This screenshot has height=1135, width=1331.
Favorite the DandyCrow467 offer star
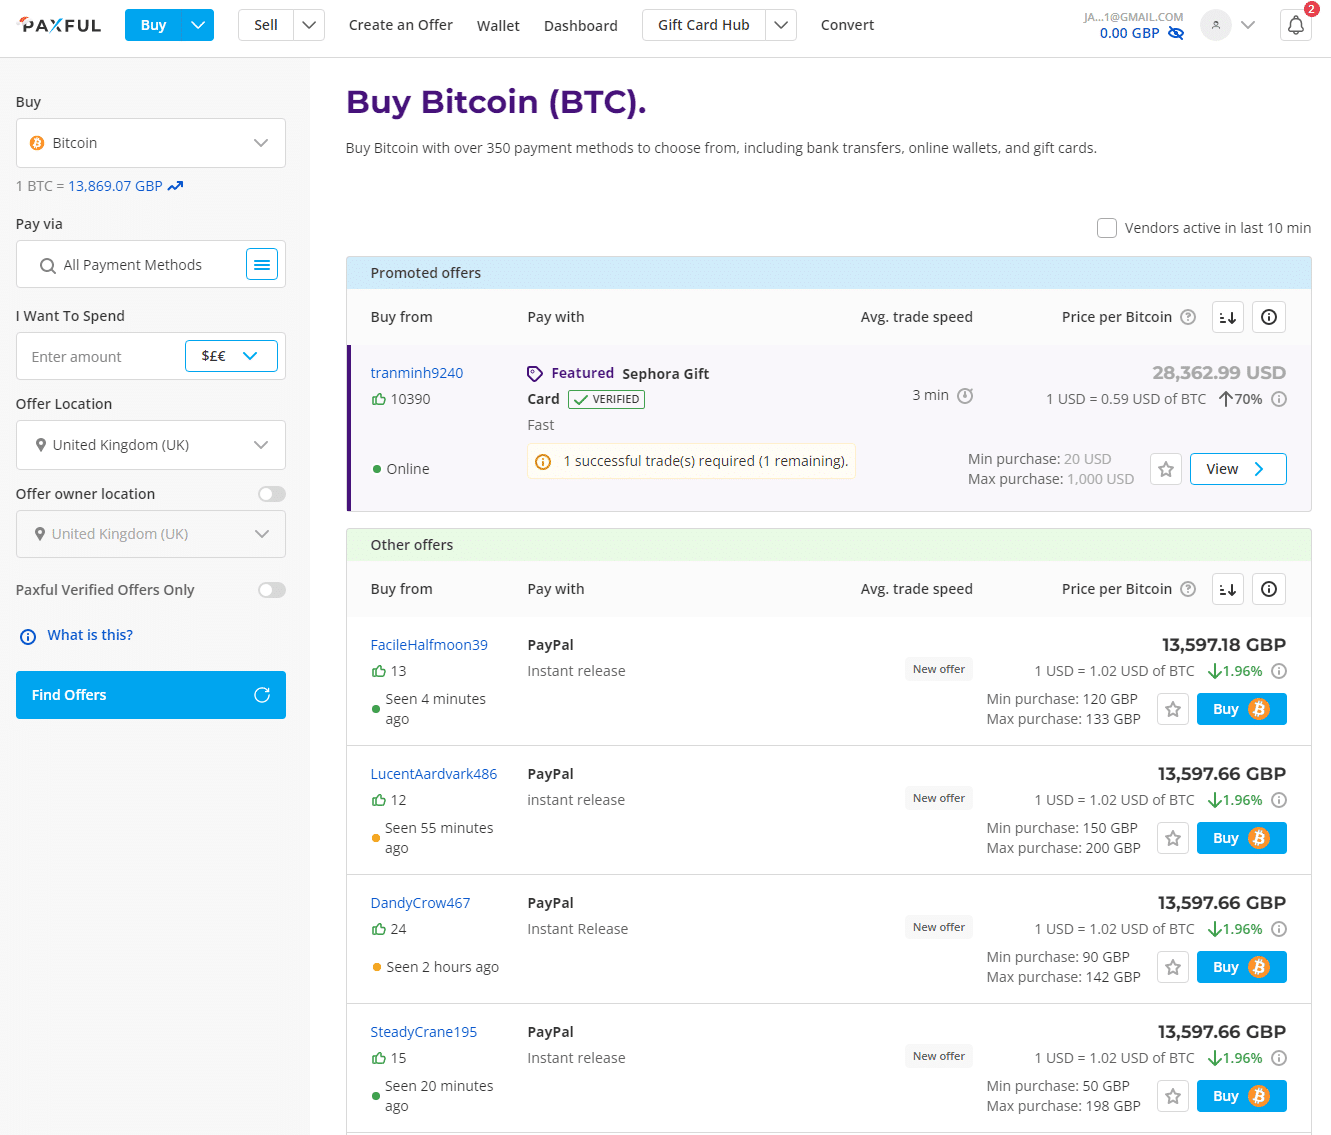1173,967
